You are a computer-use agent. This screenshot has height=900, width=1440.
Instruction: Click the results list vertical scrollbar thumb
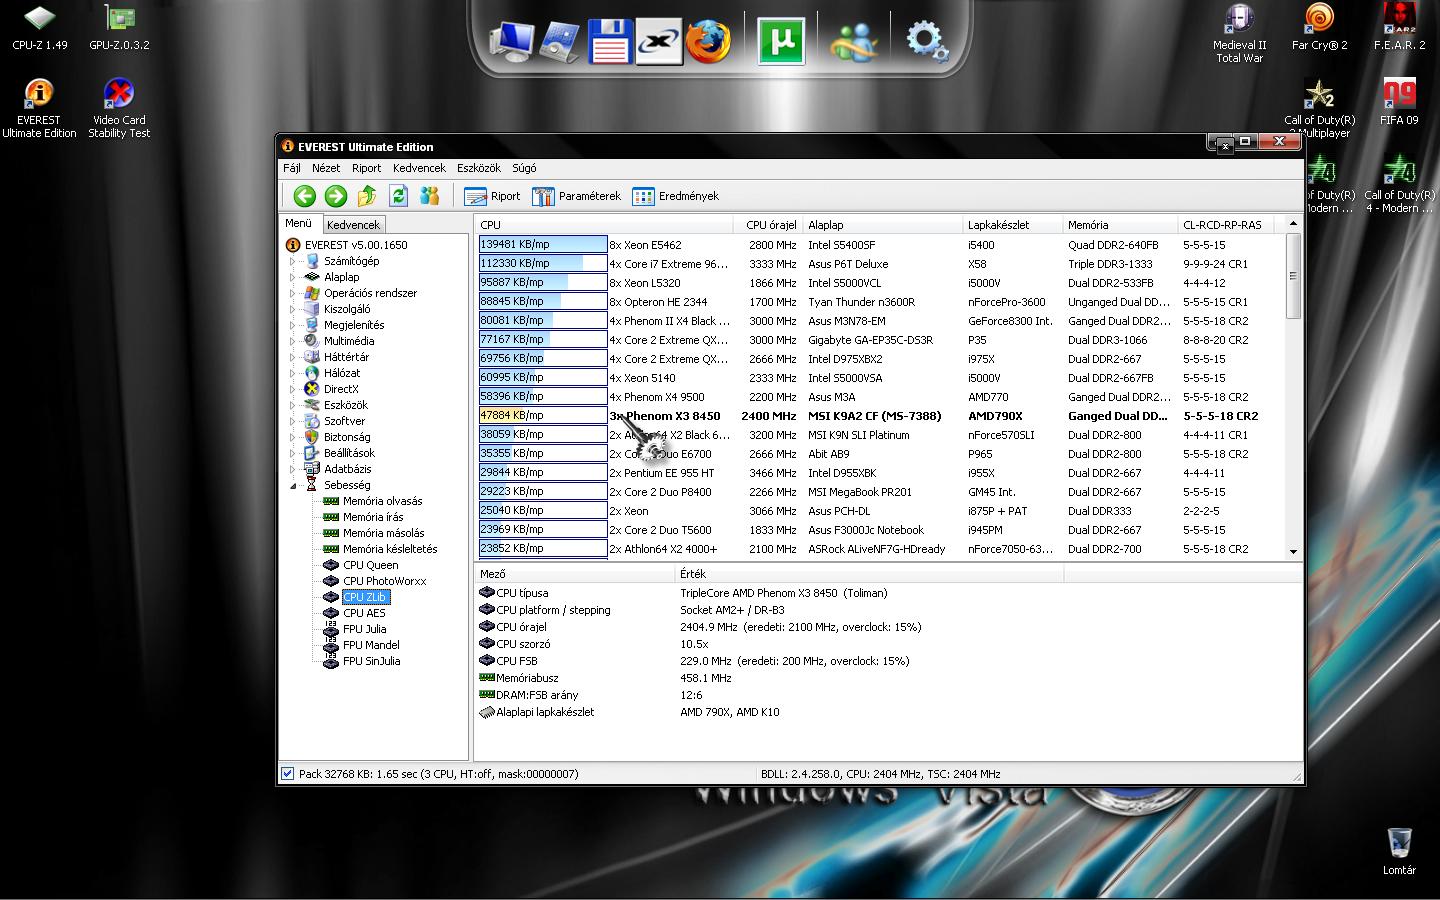click(x=1293, y=276)
